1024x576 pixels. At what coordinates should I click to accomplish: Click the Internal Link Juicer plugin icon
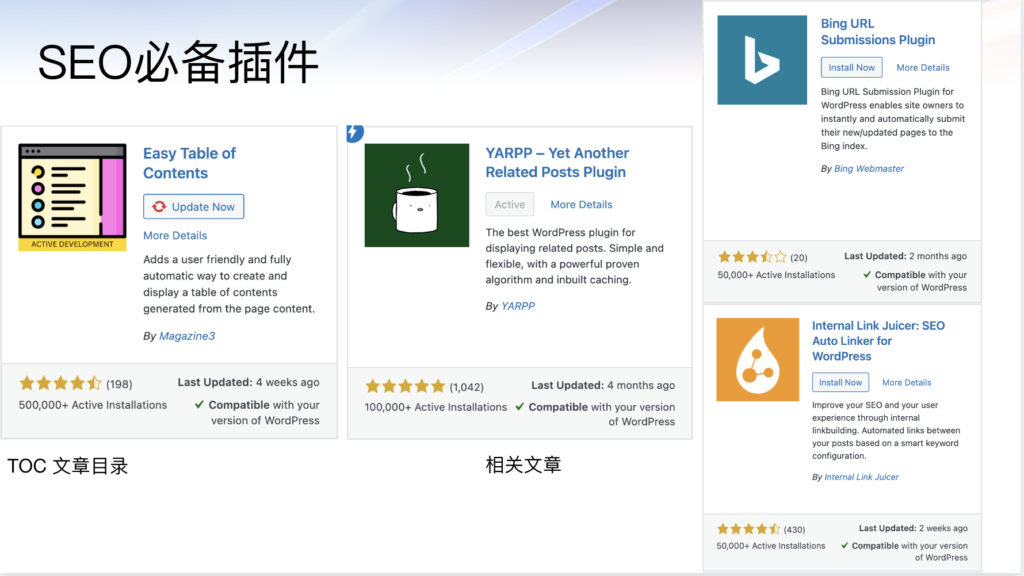(757, 359)
